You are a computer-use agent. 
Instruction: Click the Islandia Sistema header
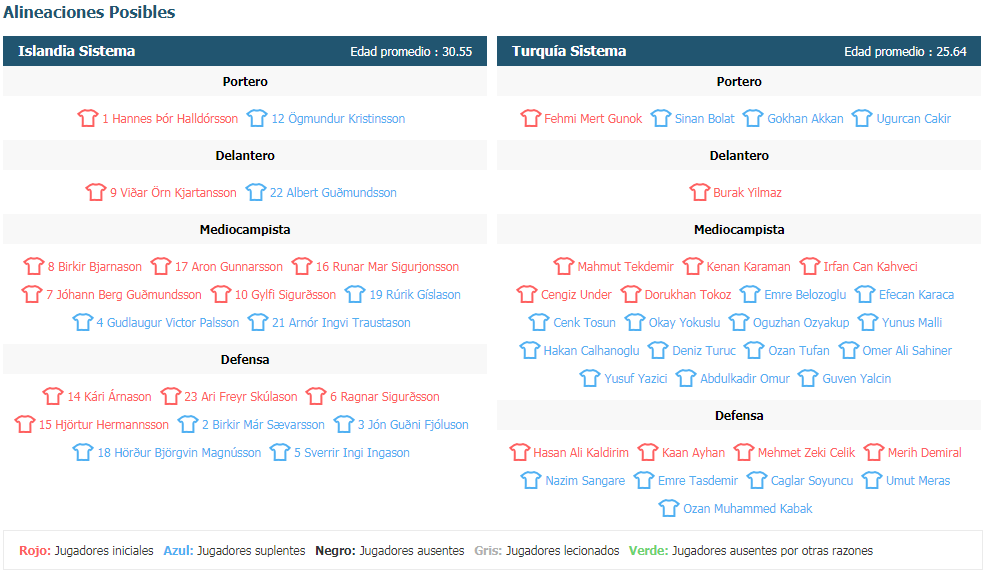pyautogui.click(x=245, y=51)
